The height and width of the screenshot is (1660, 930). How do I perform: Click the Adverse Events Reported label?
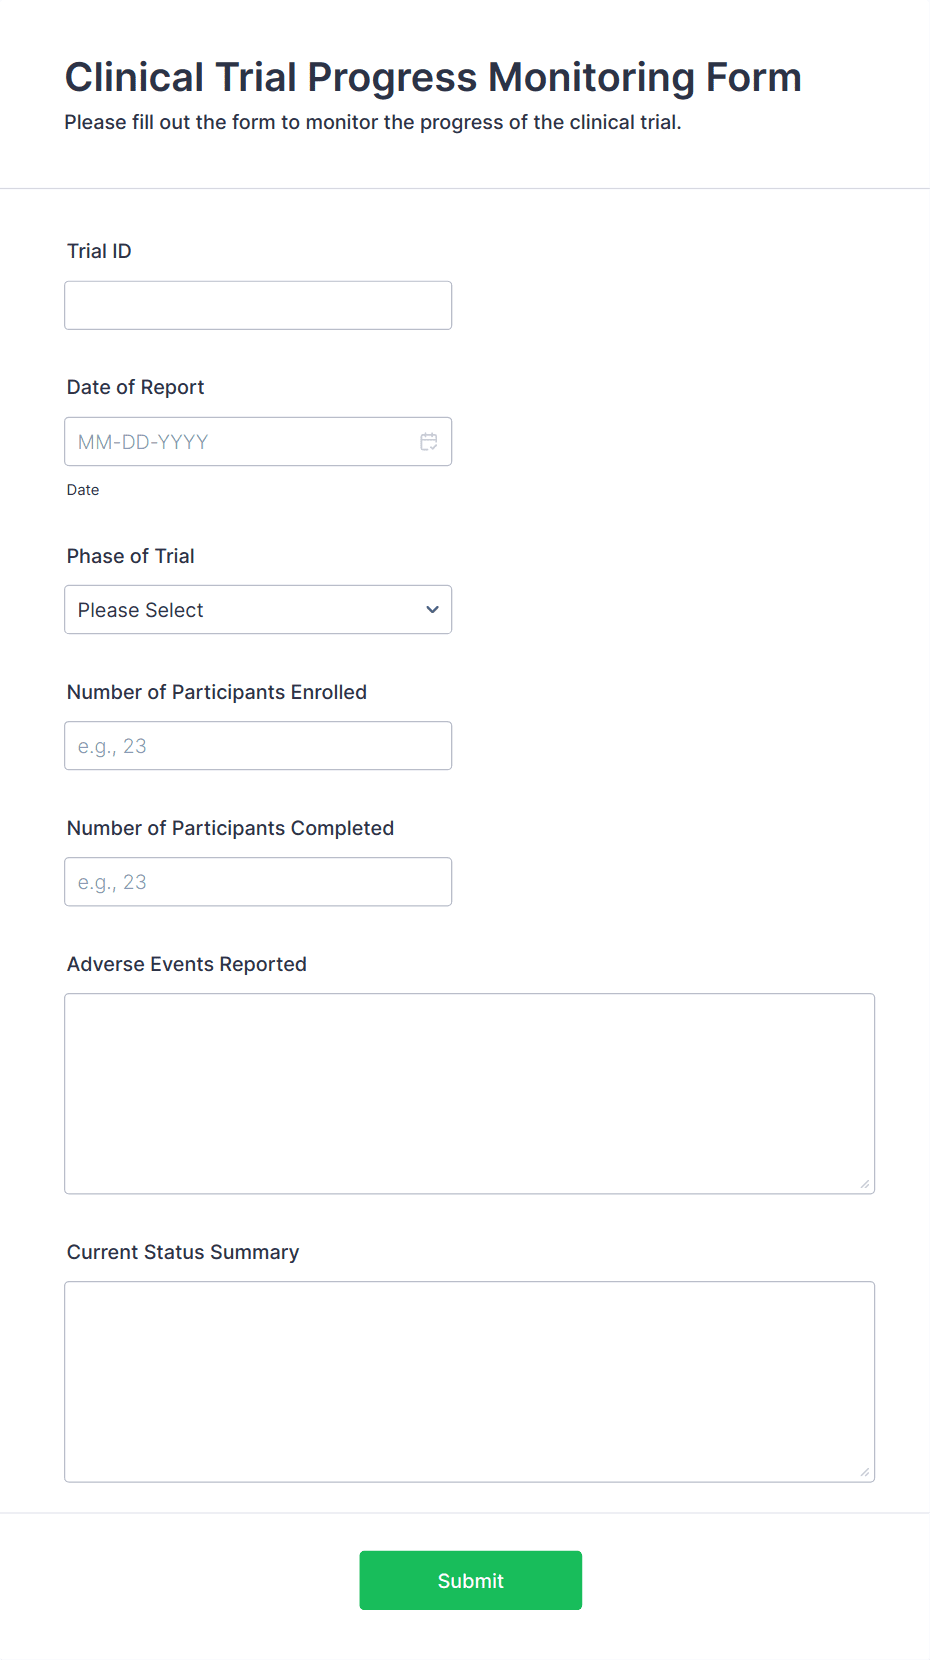187,964
